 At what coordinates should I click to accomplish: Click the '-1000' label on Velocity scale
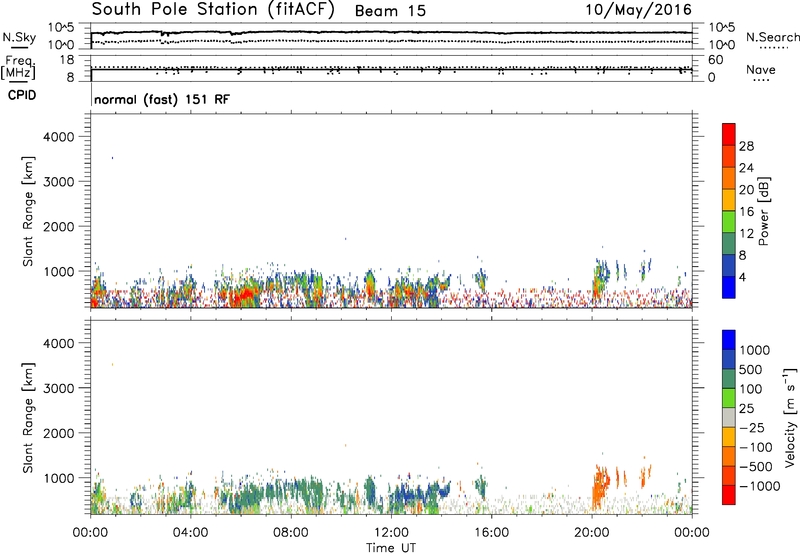pos(759,486)
